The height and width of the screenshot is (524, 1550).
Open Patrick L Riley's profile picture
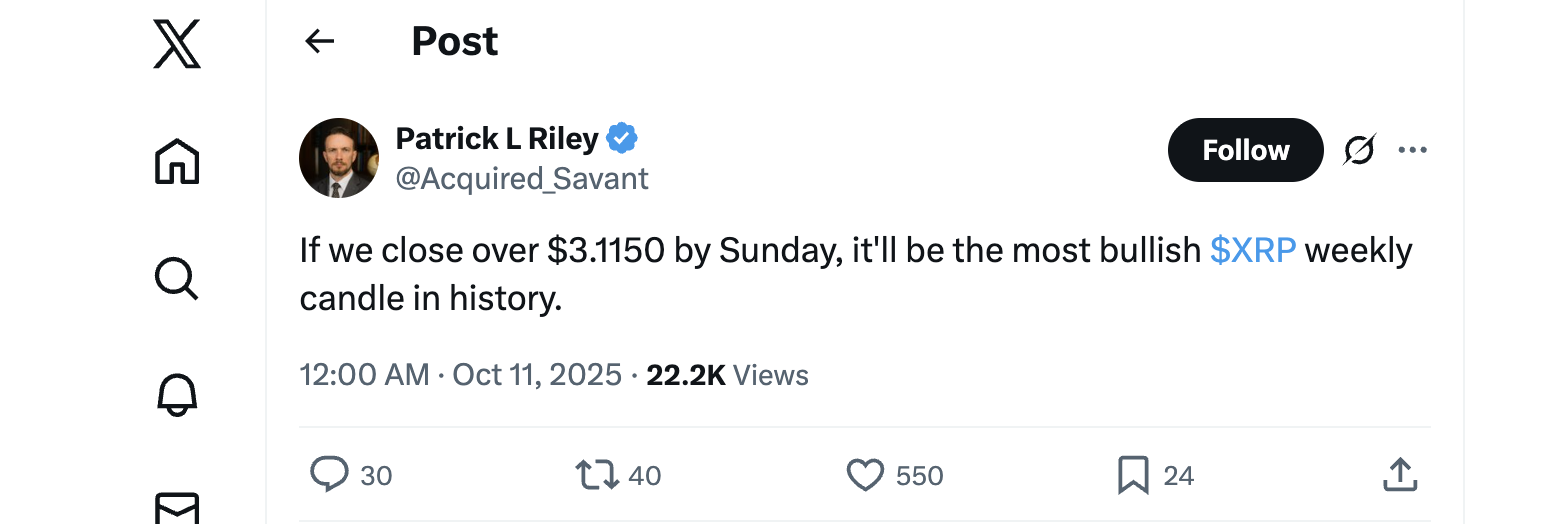click(x=339, y=158)
